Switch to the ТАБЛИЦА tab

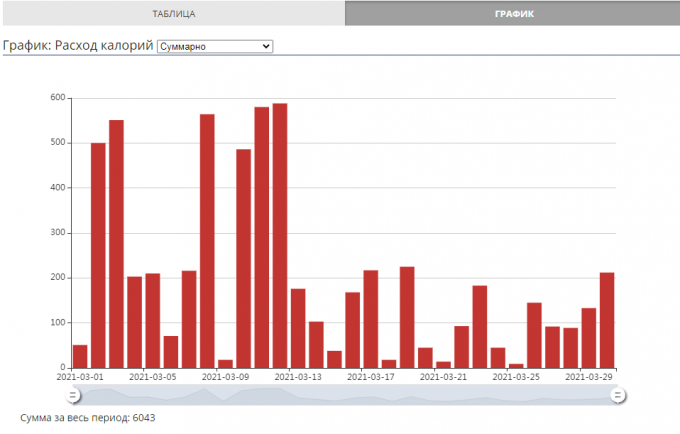tap(173, 13)
